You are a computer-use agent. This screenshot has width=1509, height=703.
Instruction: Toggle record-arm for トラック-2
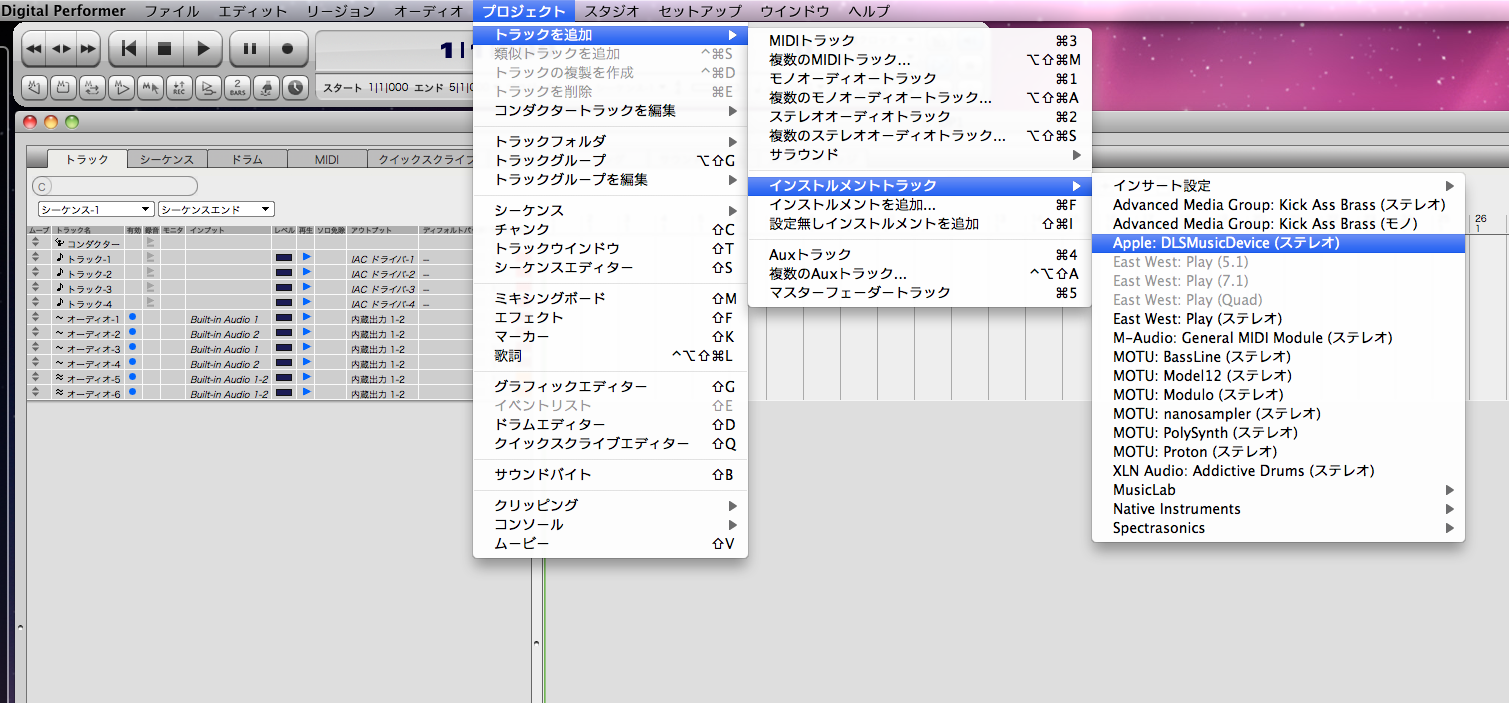[x=151, y=272]
